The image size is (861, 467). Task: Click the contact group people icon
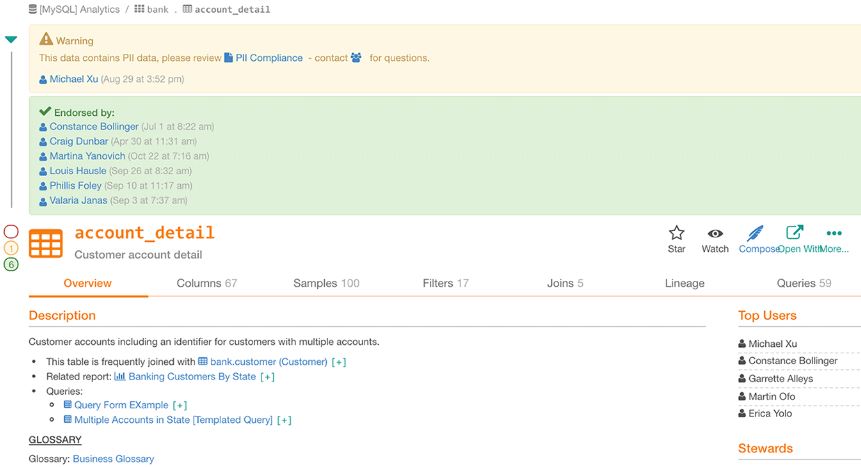pos(356,57)
